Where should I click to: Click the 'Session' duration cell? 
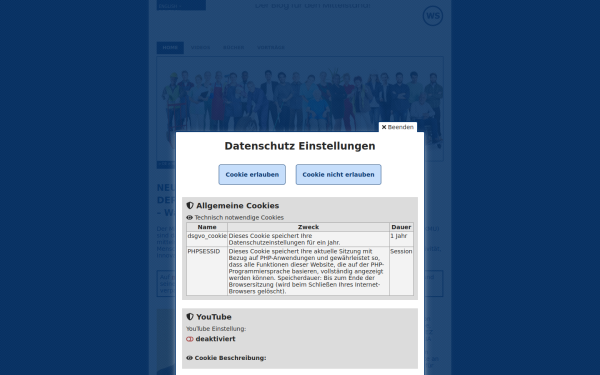point(401,271)
